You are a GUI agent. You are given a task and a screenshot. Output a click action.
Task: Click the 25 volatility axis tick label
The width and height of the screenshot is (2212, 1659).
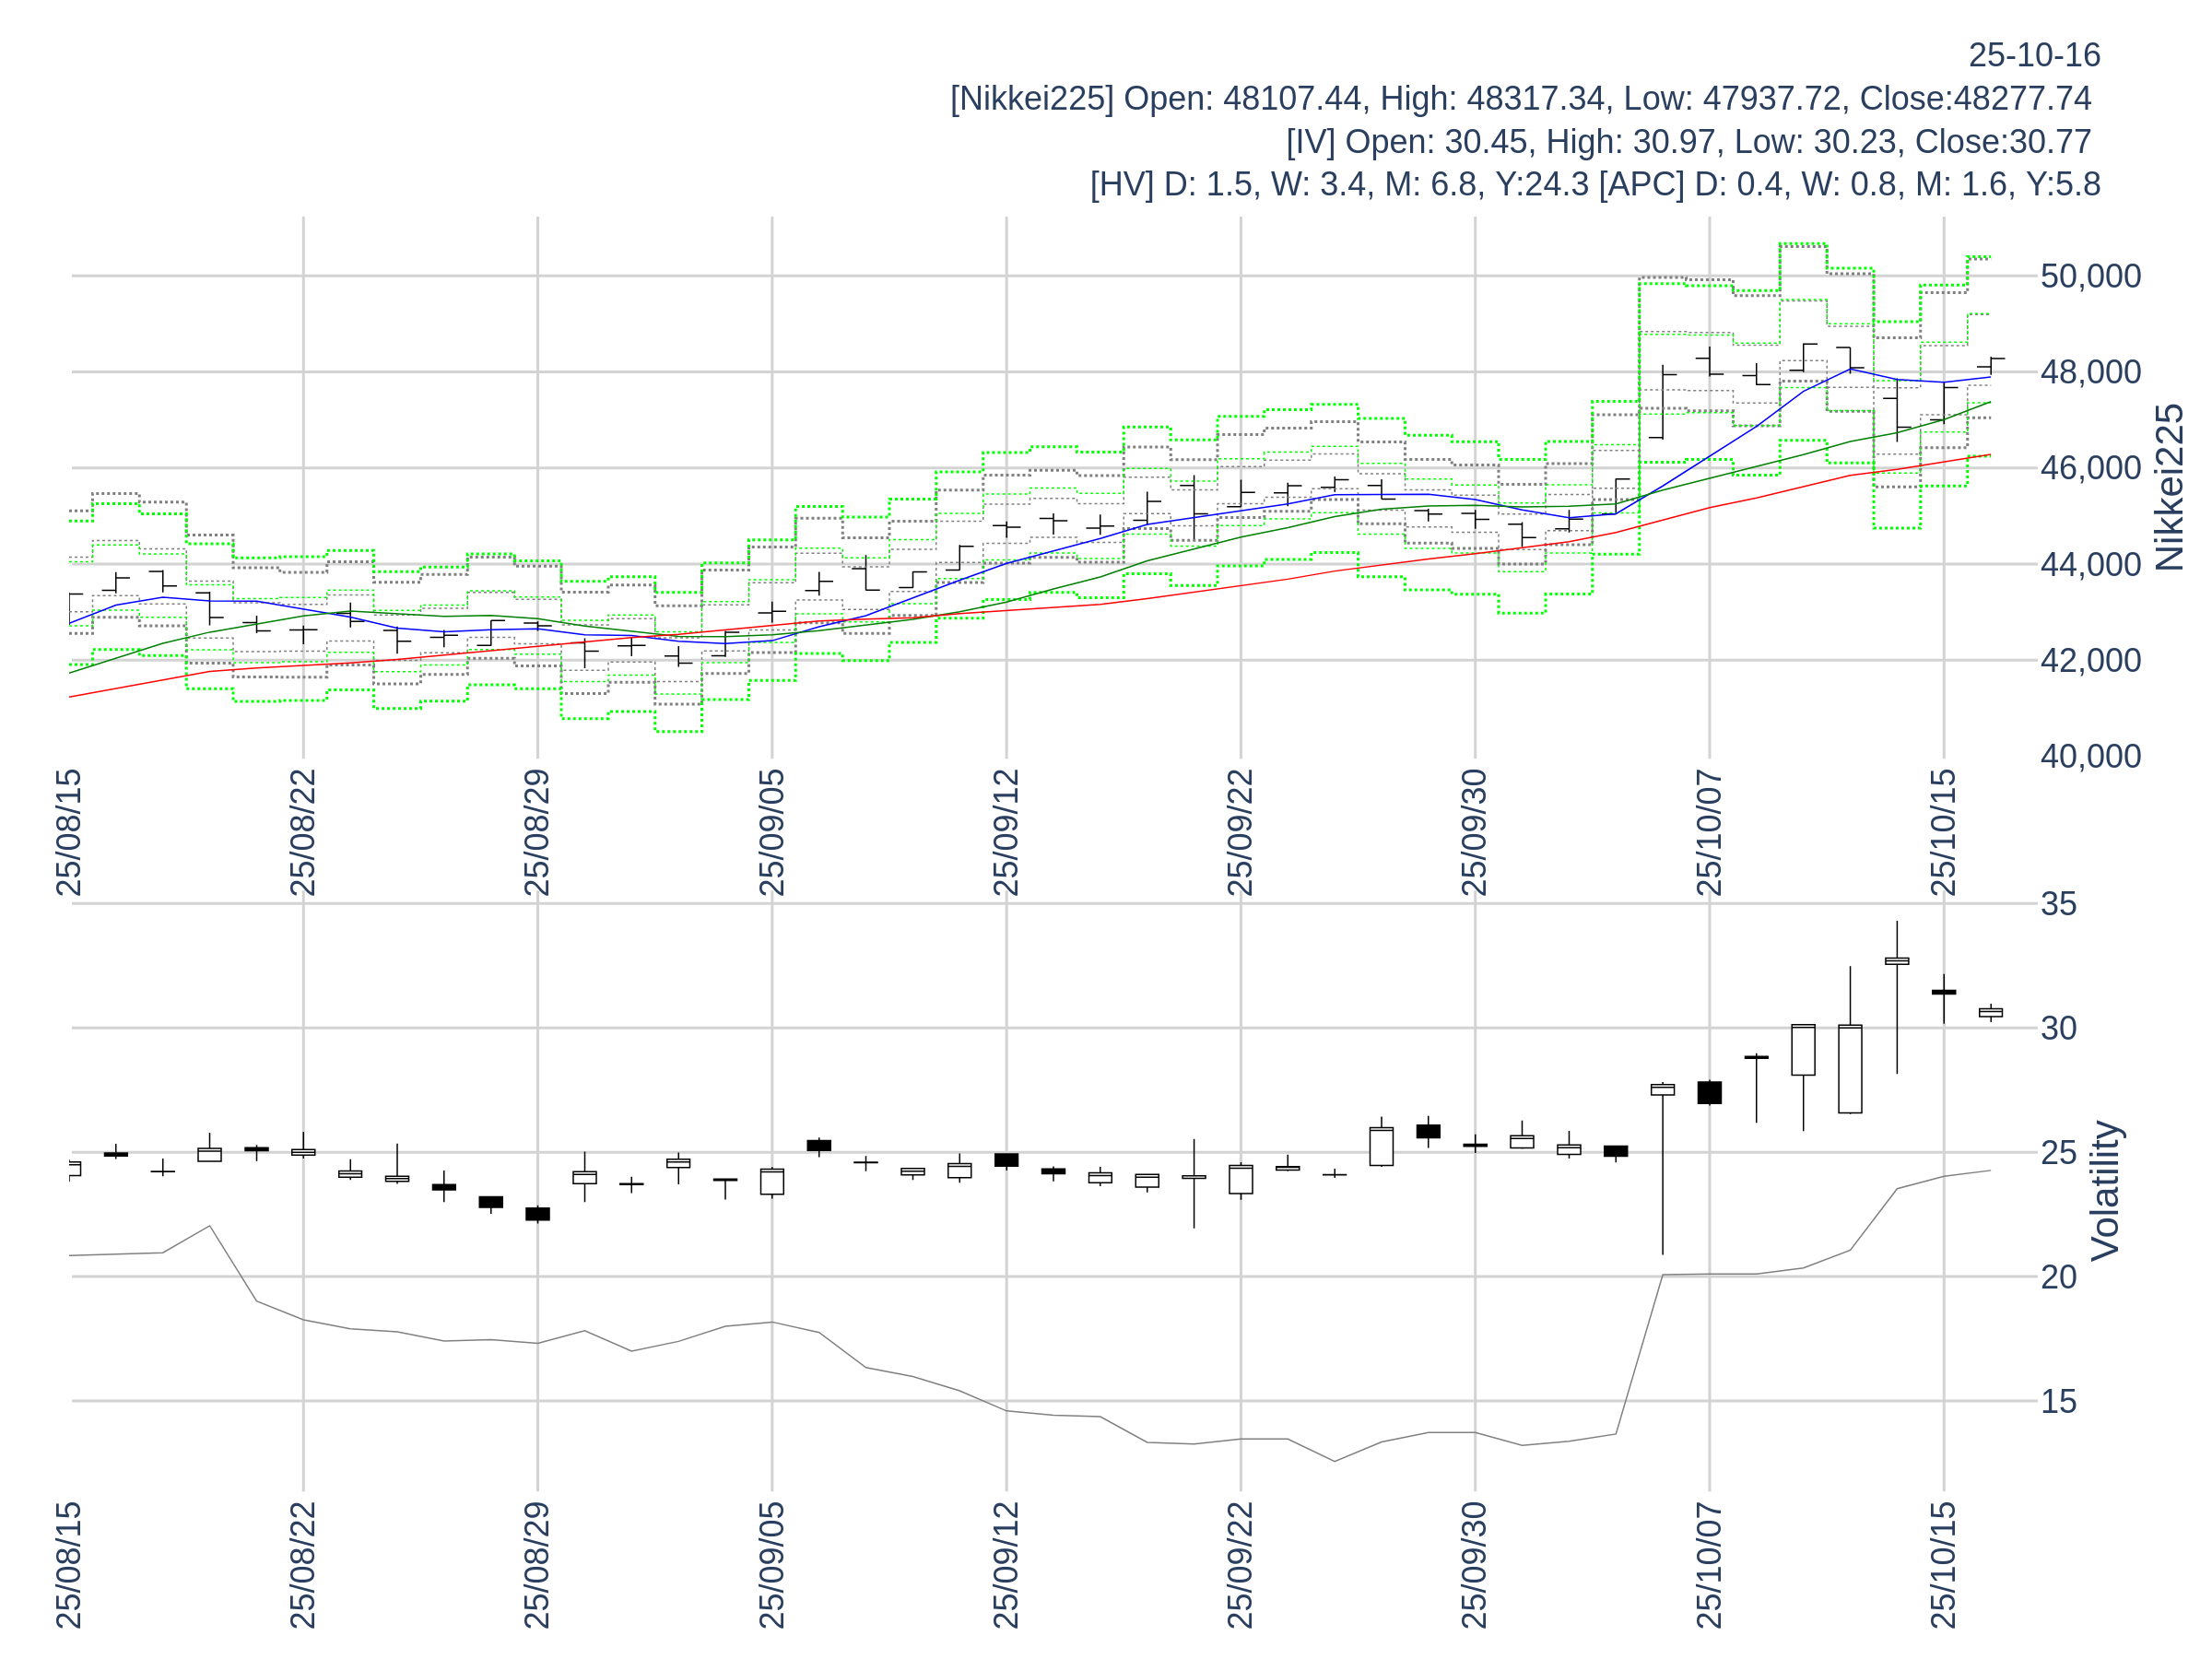[2058, 1153]
